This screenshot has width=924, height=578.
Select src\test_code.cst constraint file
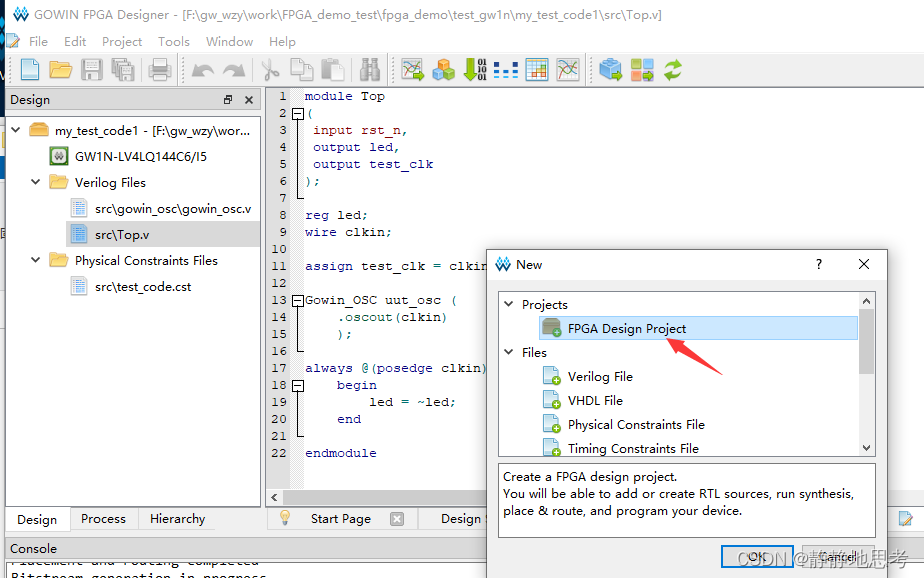point(143,286)
